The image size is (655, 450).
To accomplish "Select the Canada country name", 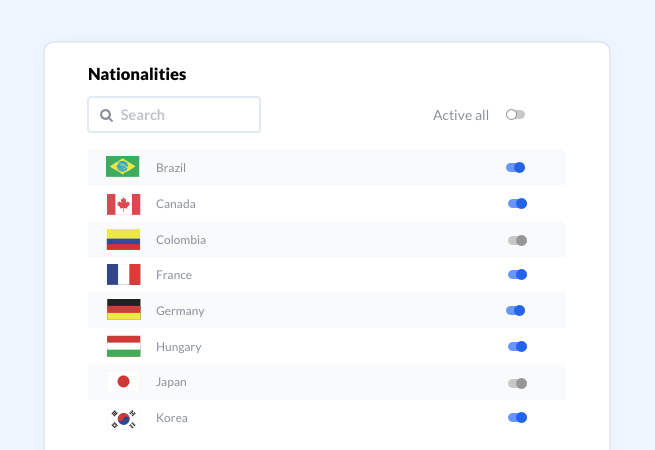I will (x=176, y=203).
